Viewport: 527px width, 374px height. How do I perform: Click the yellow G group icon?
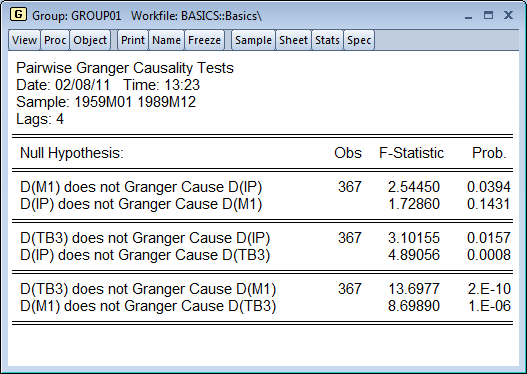(x=18, y=14)
